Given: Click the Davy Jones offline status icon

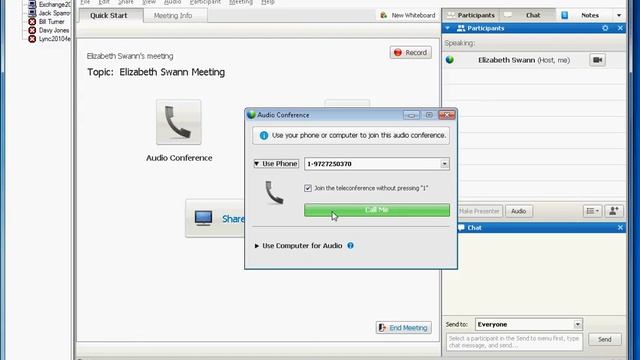Looking at the screenshot, I should [32, 30].
